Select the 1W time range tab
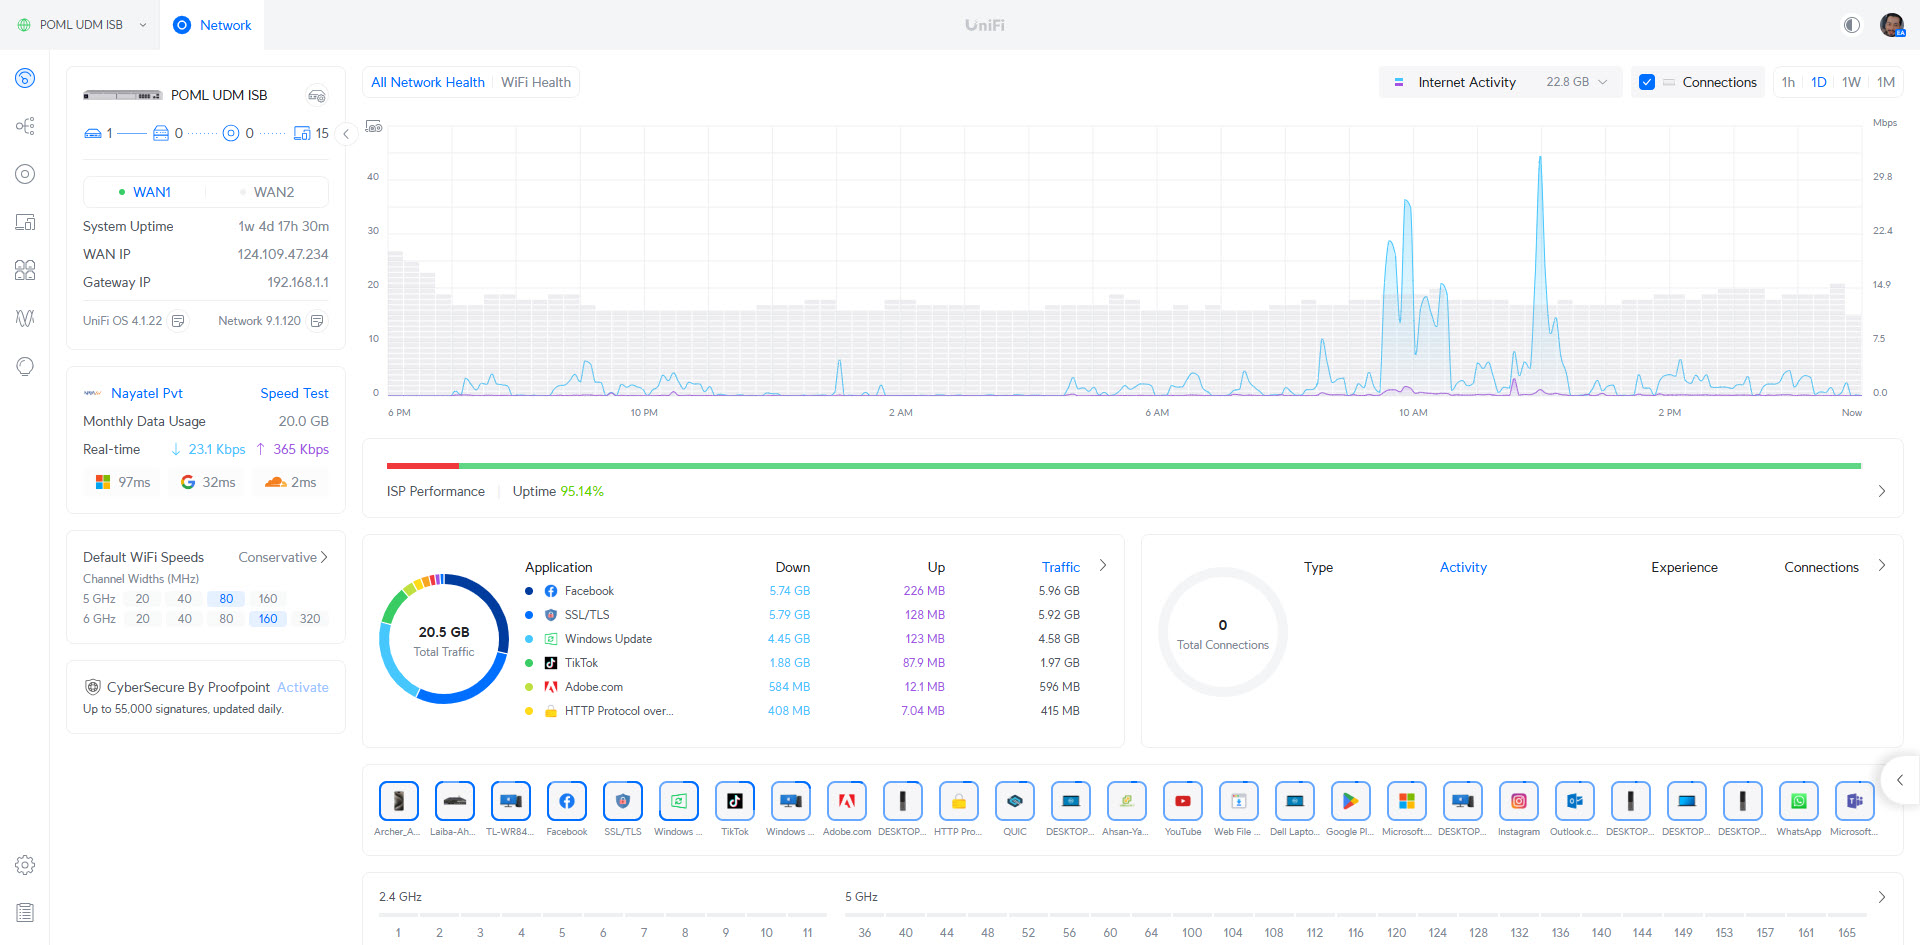The height and width of the screenshot is (945, 1920). point(1851,82)
